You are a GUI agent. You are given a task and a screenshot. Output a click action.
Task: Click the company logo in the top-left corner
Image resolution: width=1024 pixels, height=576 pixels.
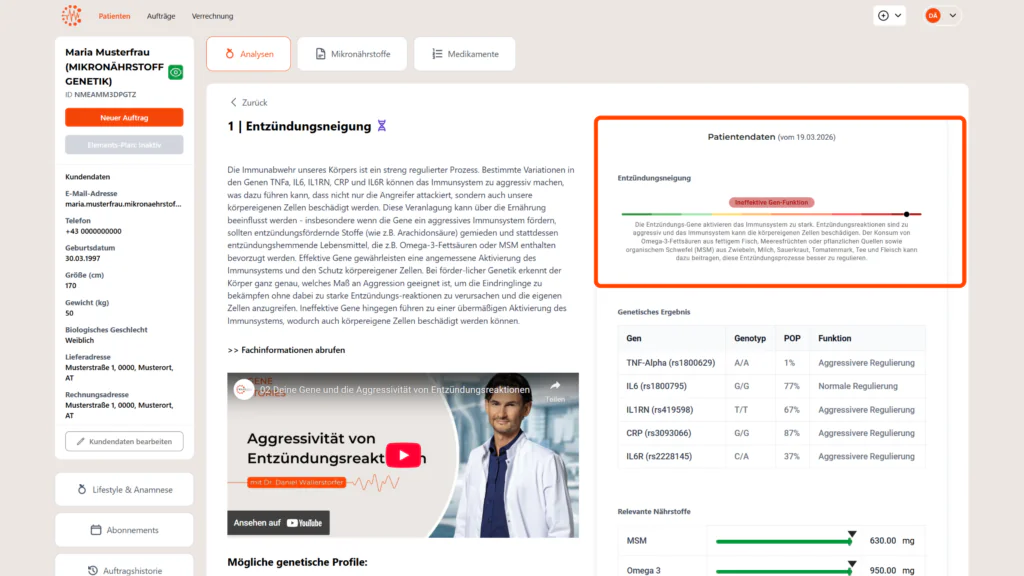coord(72,15)
